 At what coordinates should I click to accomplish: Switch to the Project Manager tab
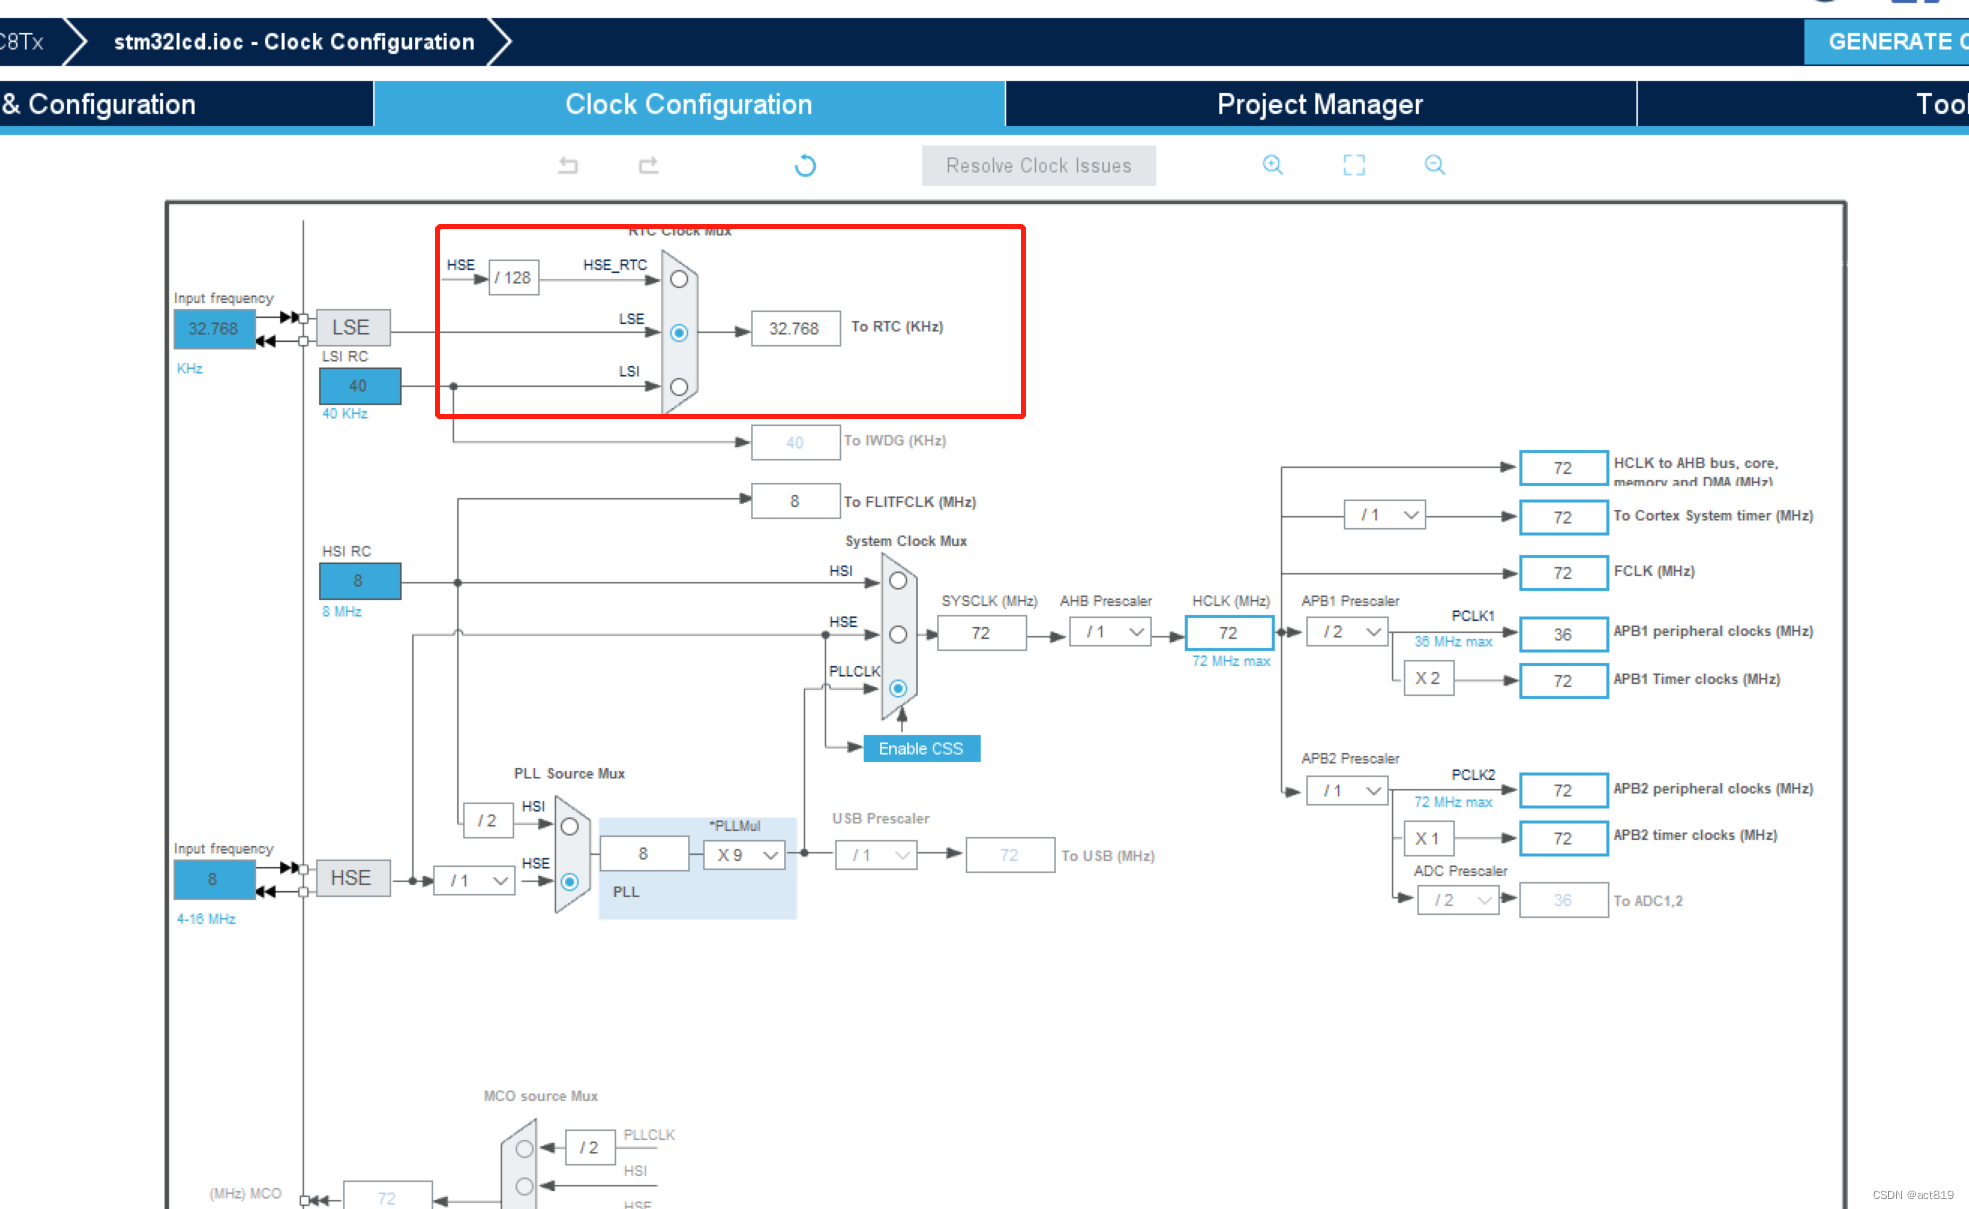pos(1319,104)
